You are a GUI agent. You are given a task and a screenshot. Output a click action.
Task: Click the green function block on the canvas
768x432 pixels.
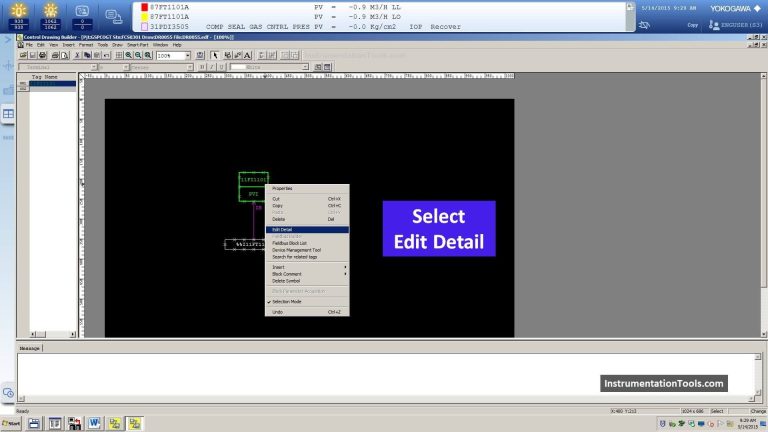point(253,186)
